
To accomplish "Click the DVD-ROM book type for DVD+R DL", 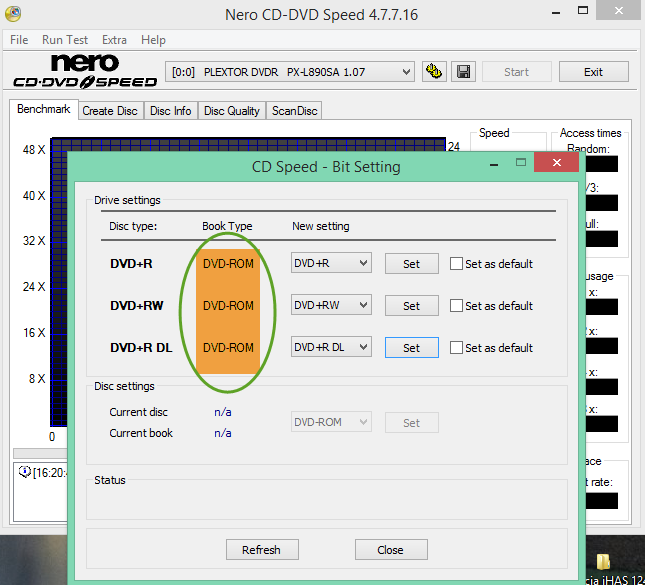I will point(228,348).
